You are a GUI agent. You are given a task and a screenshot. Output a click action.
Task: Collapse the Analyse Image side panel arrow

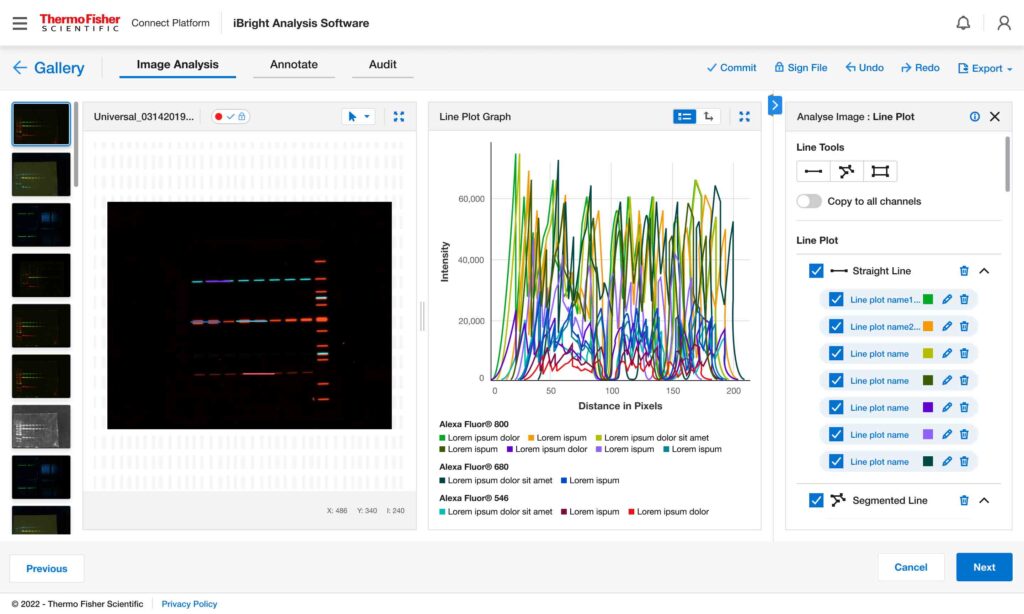coord(775,105)
